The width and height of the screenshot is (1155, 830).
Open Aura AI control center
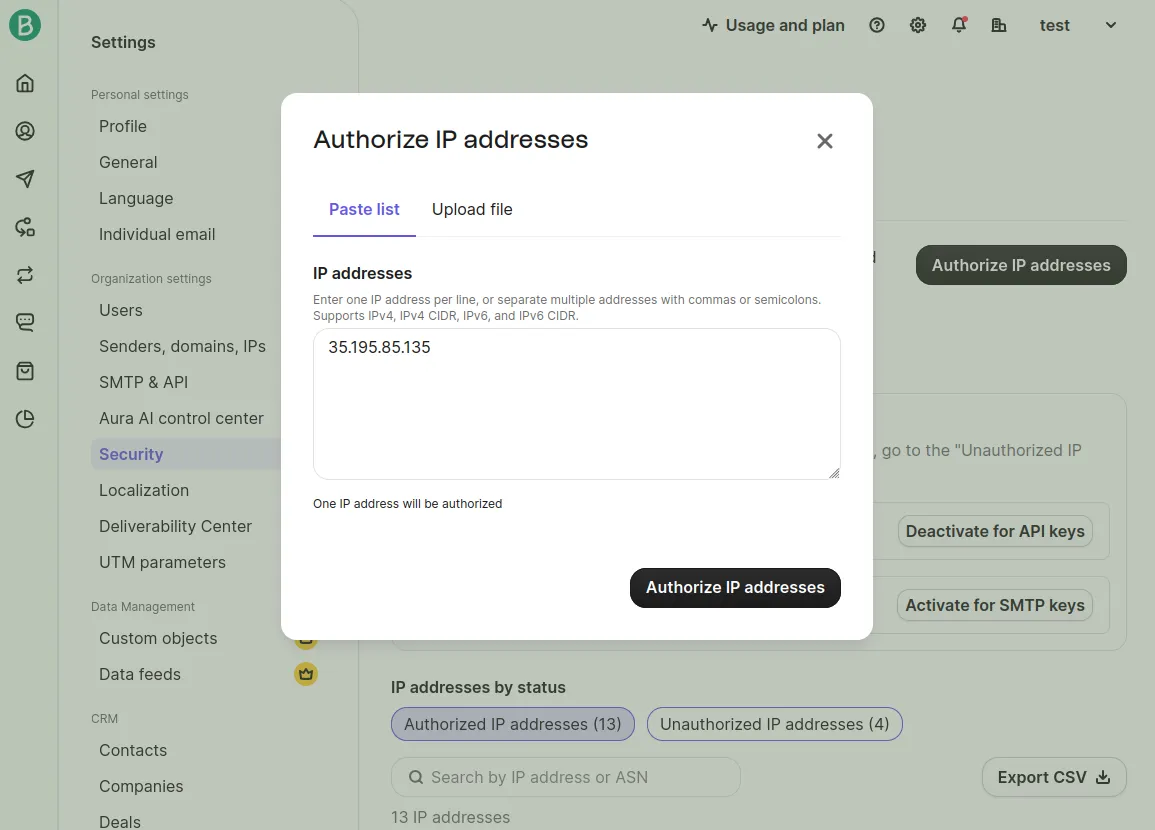tap(181, 418)
